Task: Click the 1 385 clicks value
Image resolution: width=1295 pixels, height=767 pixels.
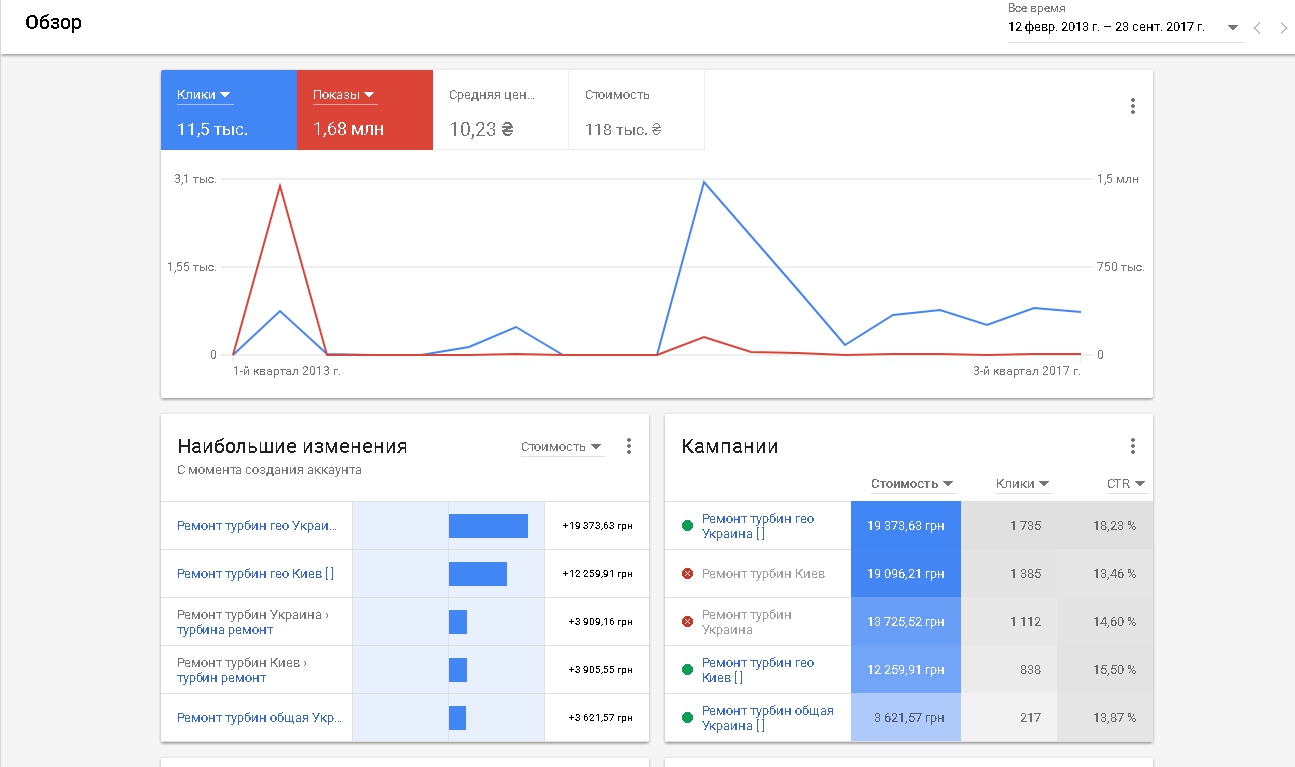Action: [x=1025, y=574]
